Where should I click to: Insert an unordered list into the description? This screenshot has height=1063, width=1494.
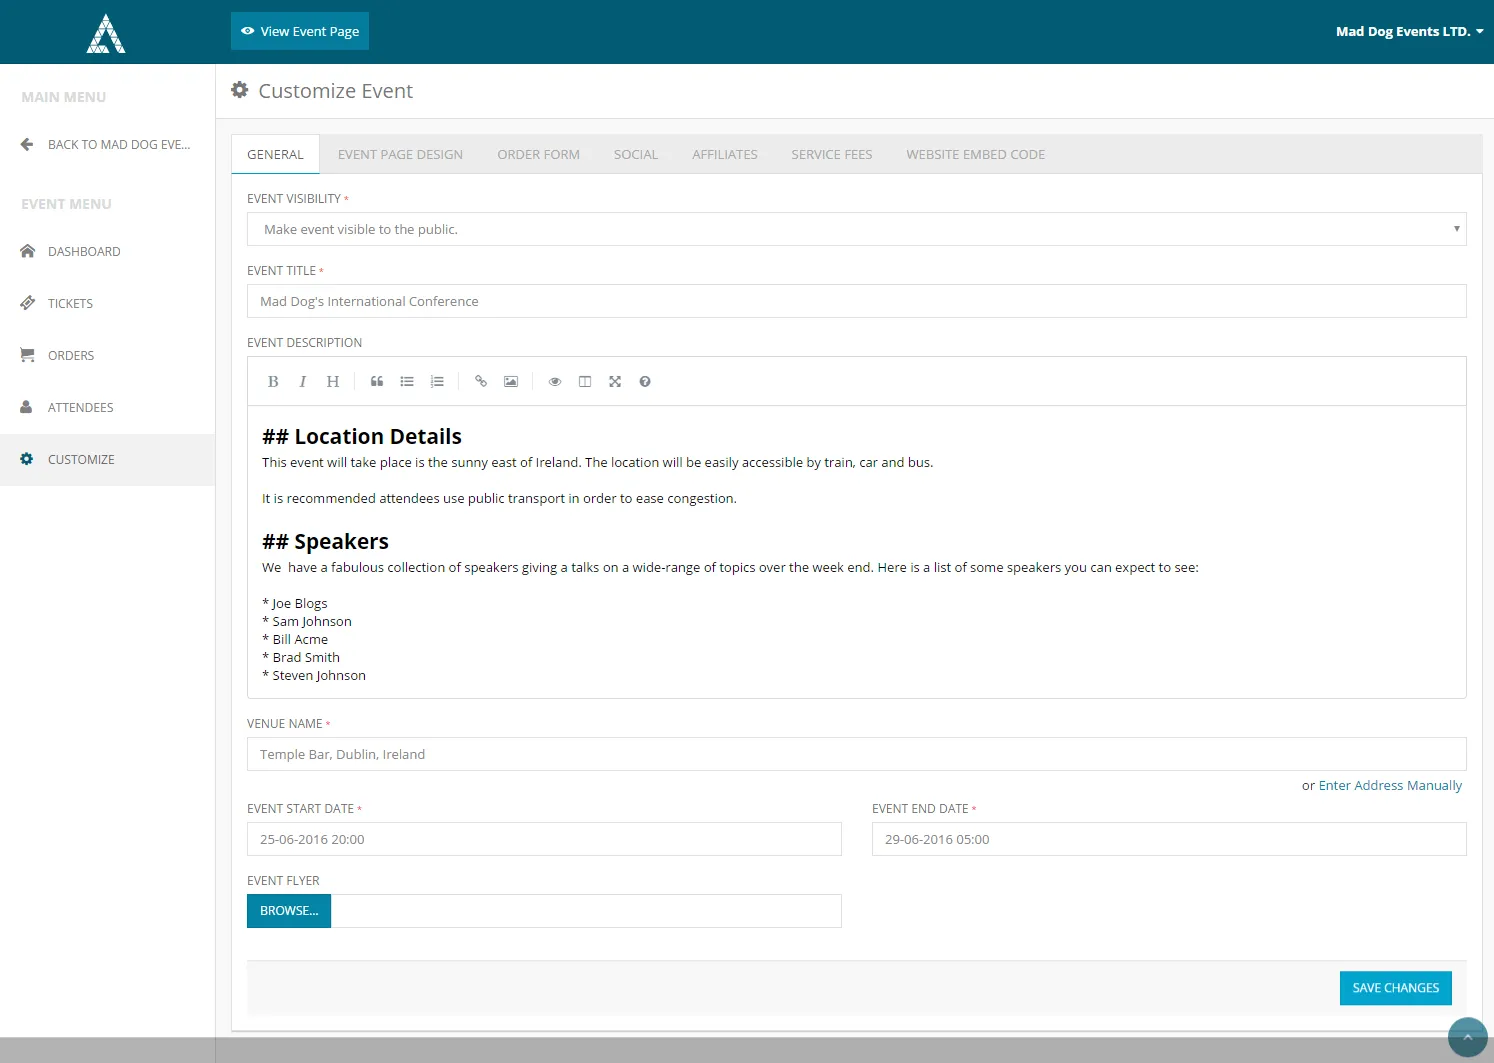[406, 381]
